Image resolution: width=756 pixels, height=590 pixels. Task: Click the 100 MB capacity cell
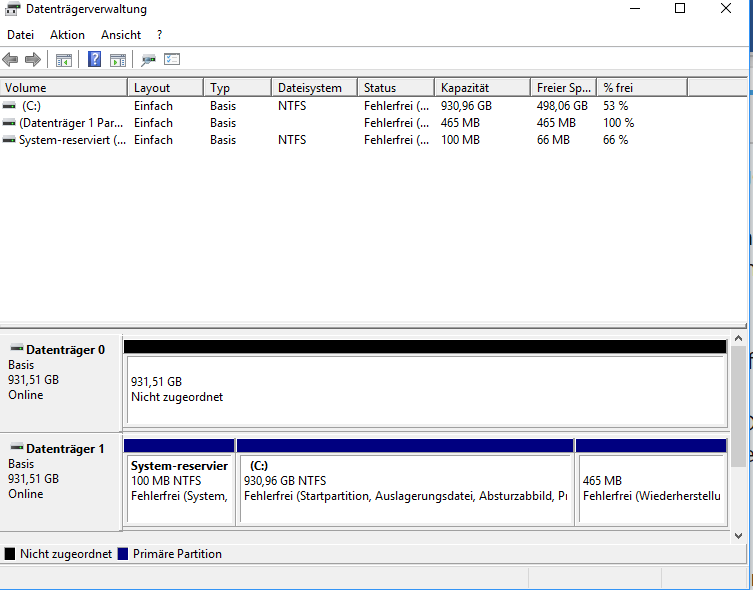pos(460,140)
